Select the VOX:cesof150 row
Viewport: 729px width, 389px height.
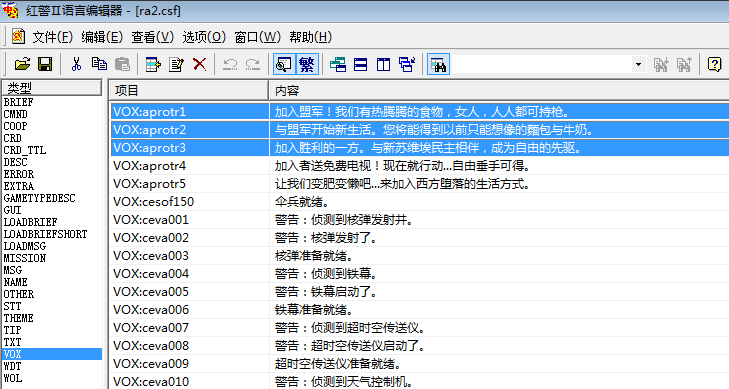click(x=419, y=202)
